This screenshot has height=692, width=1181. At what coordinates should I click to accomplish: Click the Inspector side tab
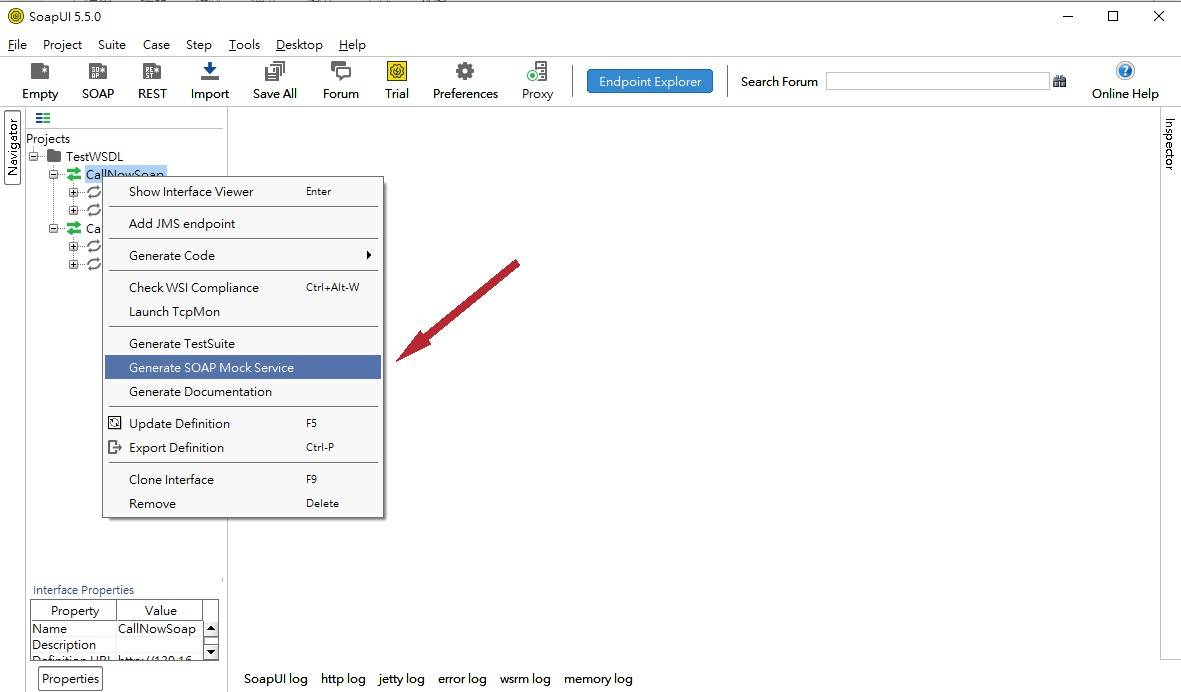point(1169,143)
